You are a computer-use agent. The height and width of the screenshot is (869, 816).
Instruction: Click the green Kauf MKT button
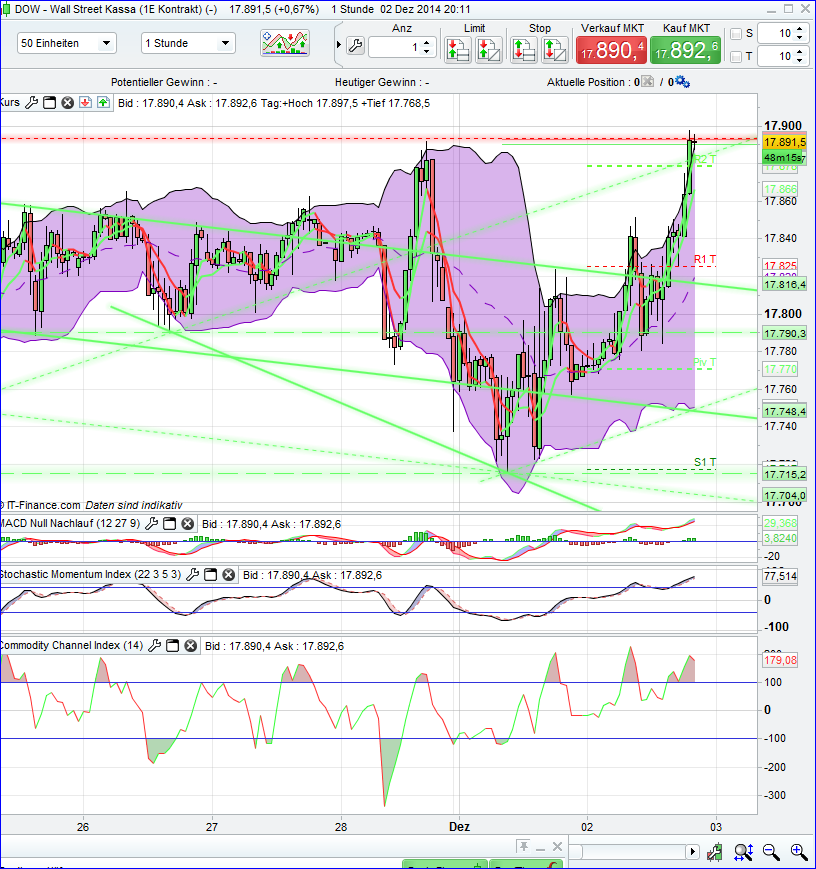tap(686, 48)
